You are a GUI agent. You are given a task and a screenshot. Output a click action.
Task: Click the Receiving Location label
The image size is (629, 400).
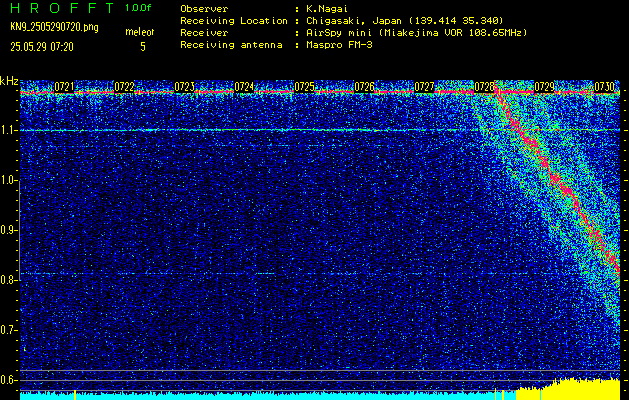[234, 20]
